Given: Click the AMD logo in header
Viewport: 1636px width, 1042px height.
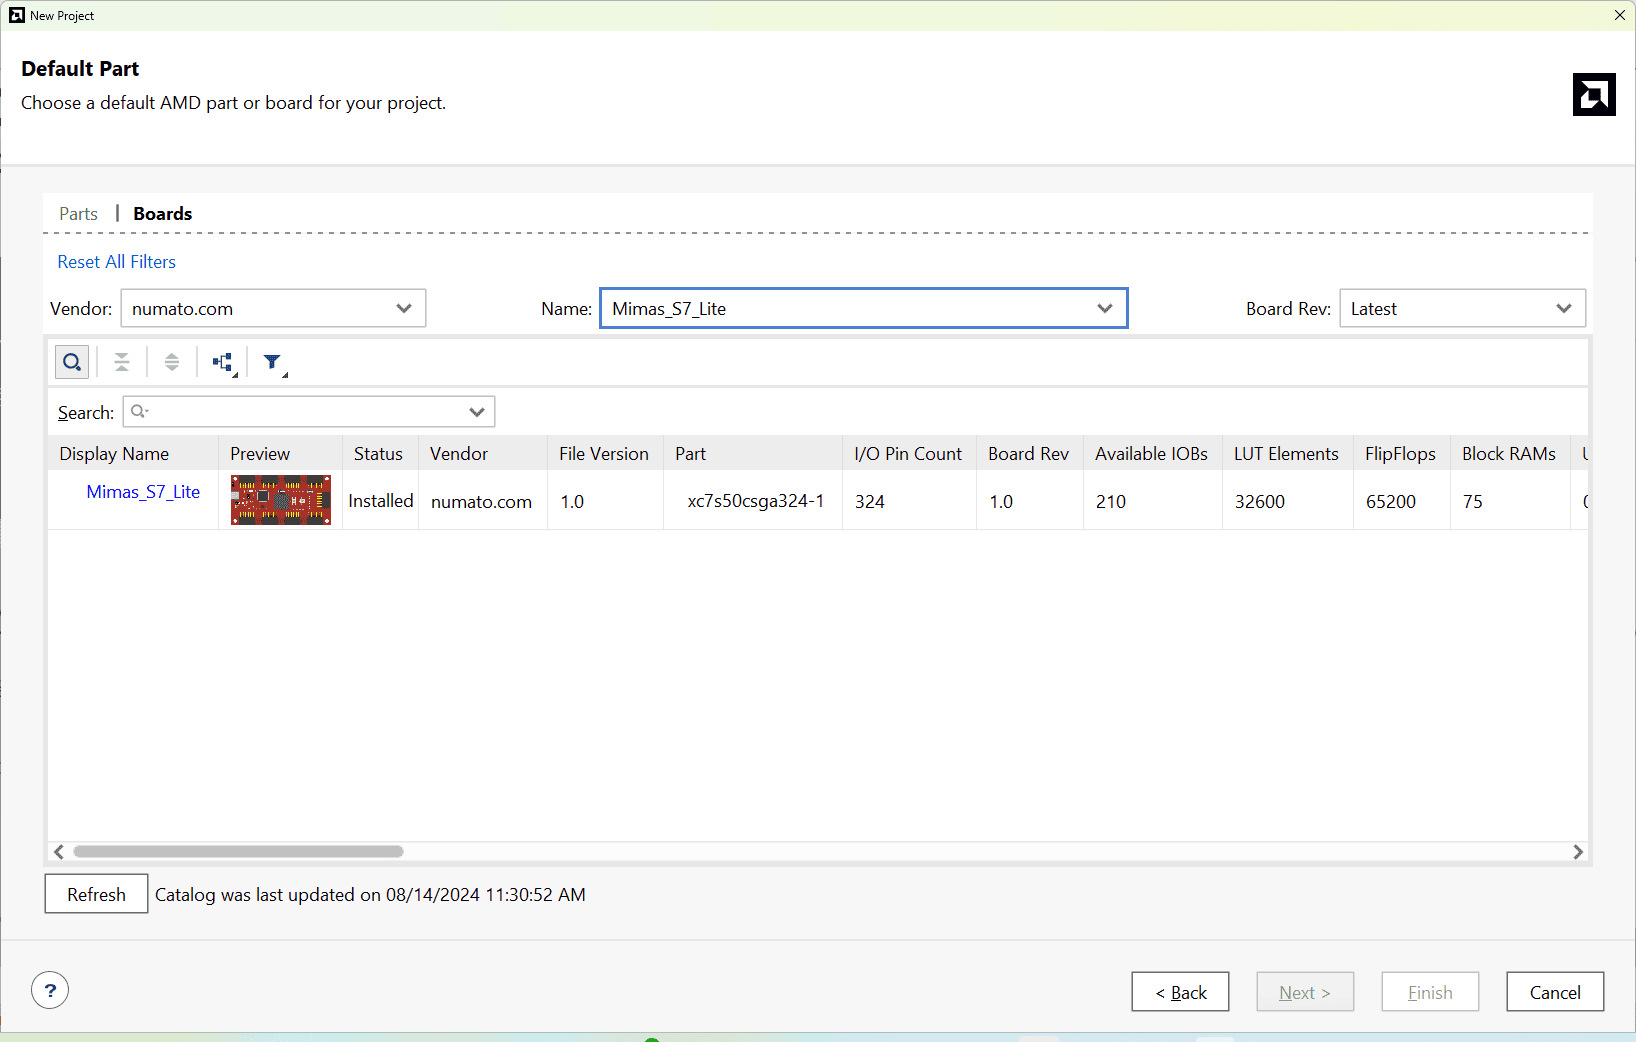Looking at the screenshot, I should click(1593, 95).
